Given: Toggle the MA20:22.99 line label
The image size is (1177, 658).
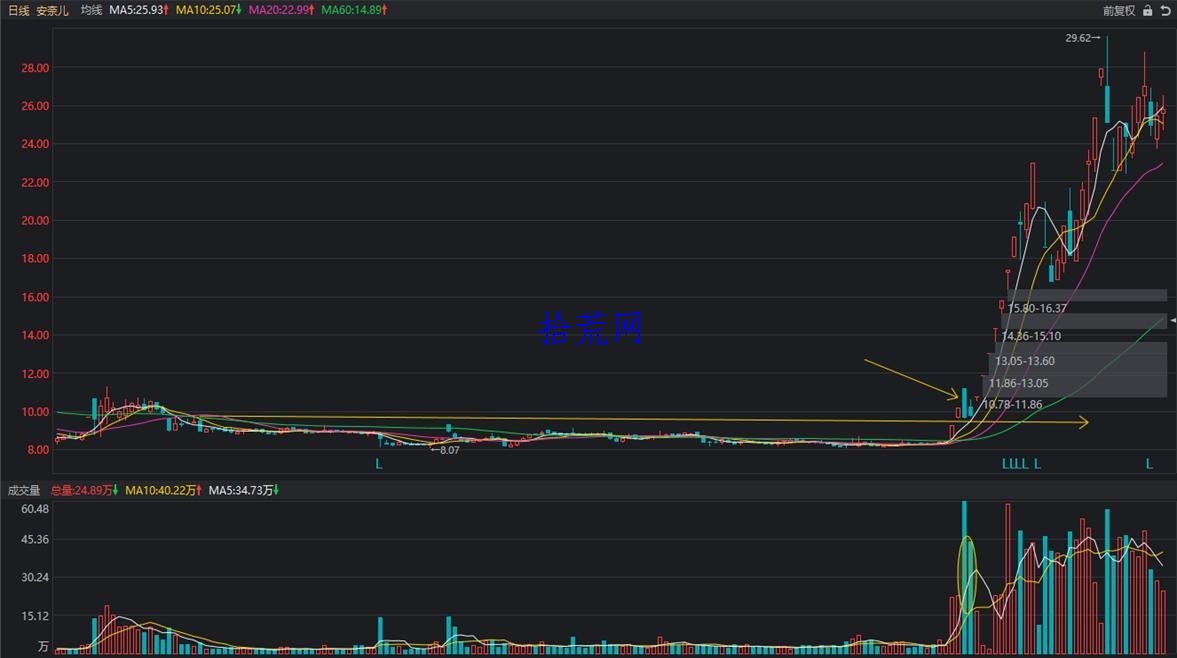Looking at the screenshot, I should [x=281, y=10].
